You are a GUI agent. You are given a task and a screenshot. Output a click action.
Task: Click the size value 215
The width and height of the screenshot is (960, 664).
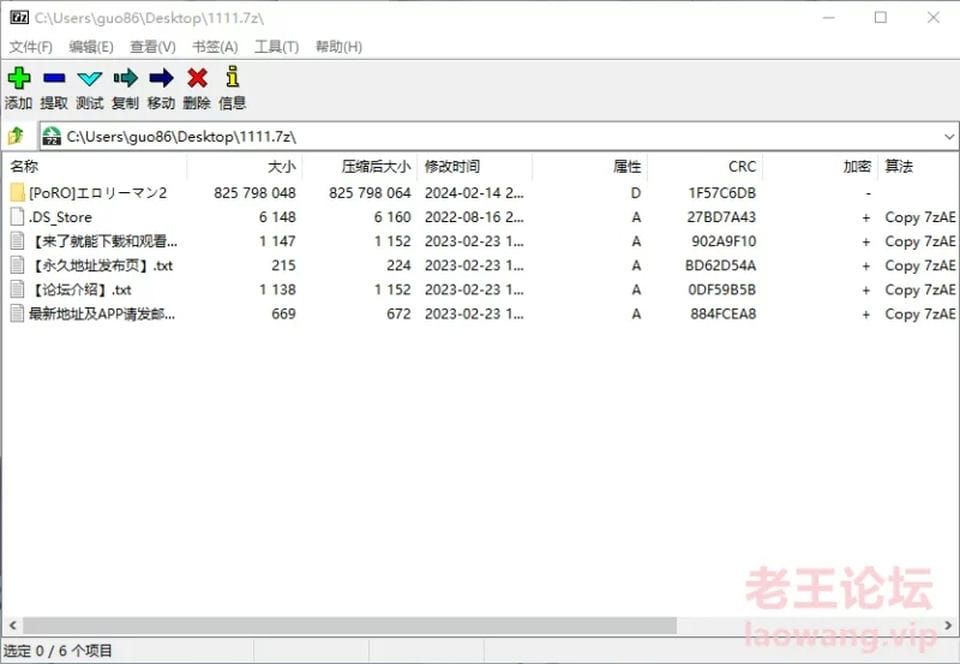click(x=283, y=266)
